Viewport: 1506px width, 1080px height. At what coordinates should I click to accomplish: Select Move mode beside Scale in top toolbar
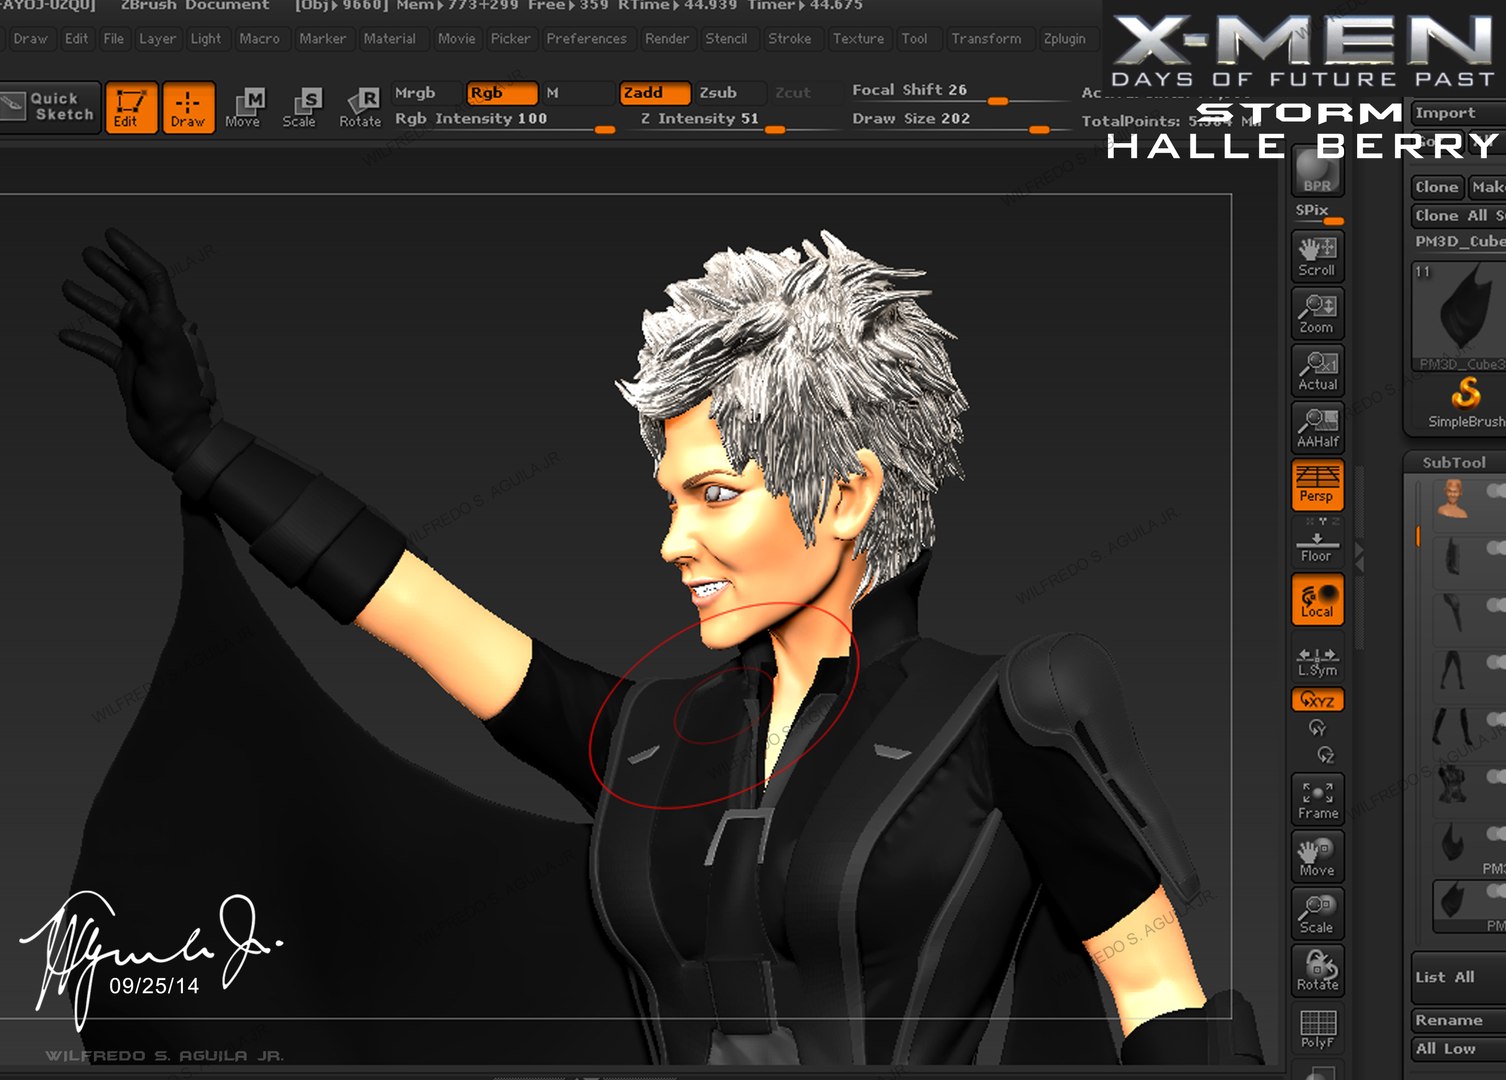(243, 108)
